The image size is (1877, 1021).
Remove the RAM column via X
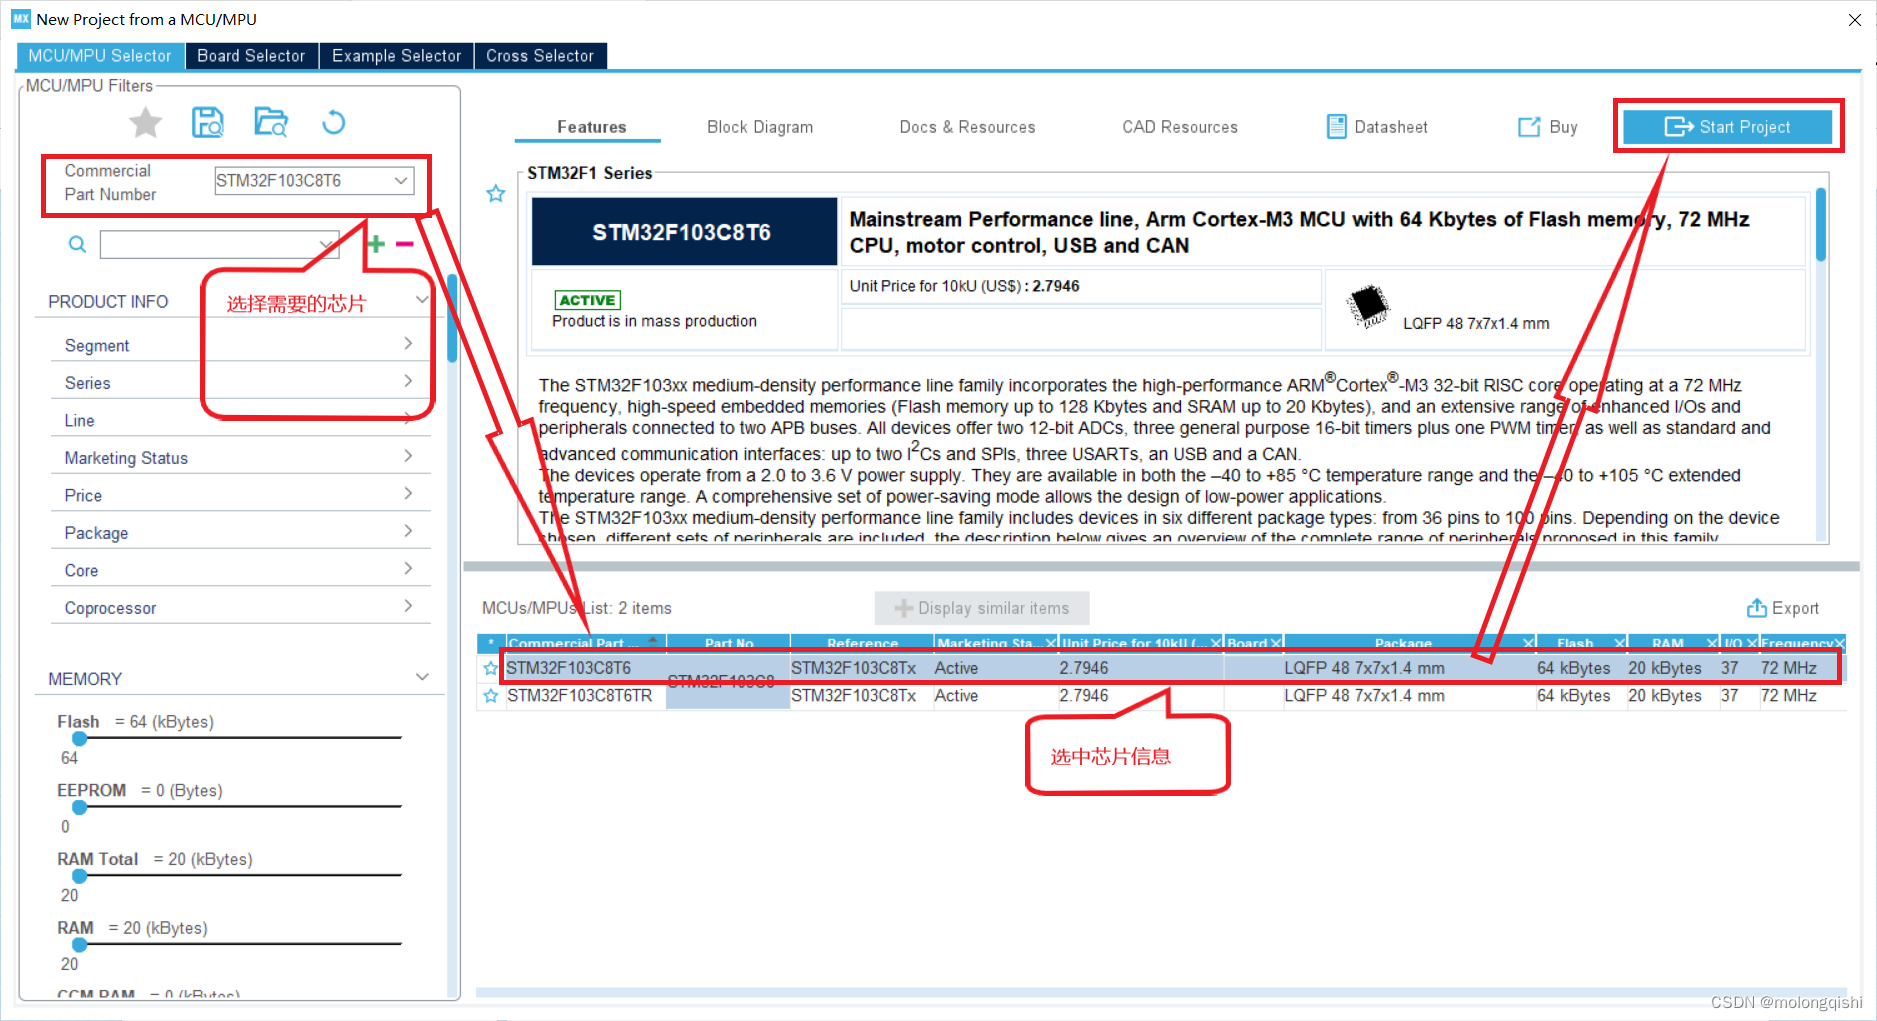click(x=1712, y=643)
